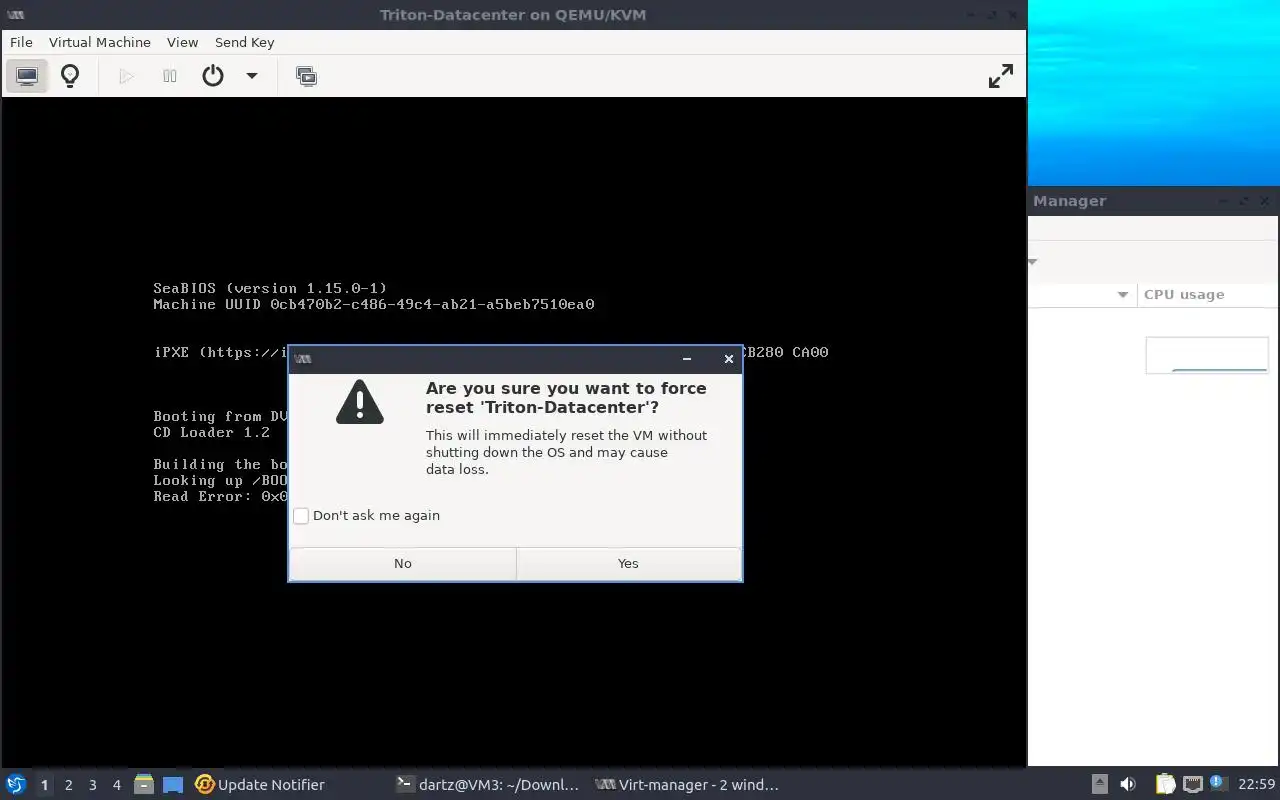Image resolution: width=1280 pixels, height=800 pixels.
Task: Enable the "Don't ask me again" checkbox
Action: [301, 516]
